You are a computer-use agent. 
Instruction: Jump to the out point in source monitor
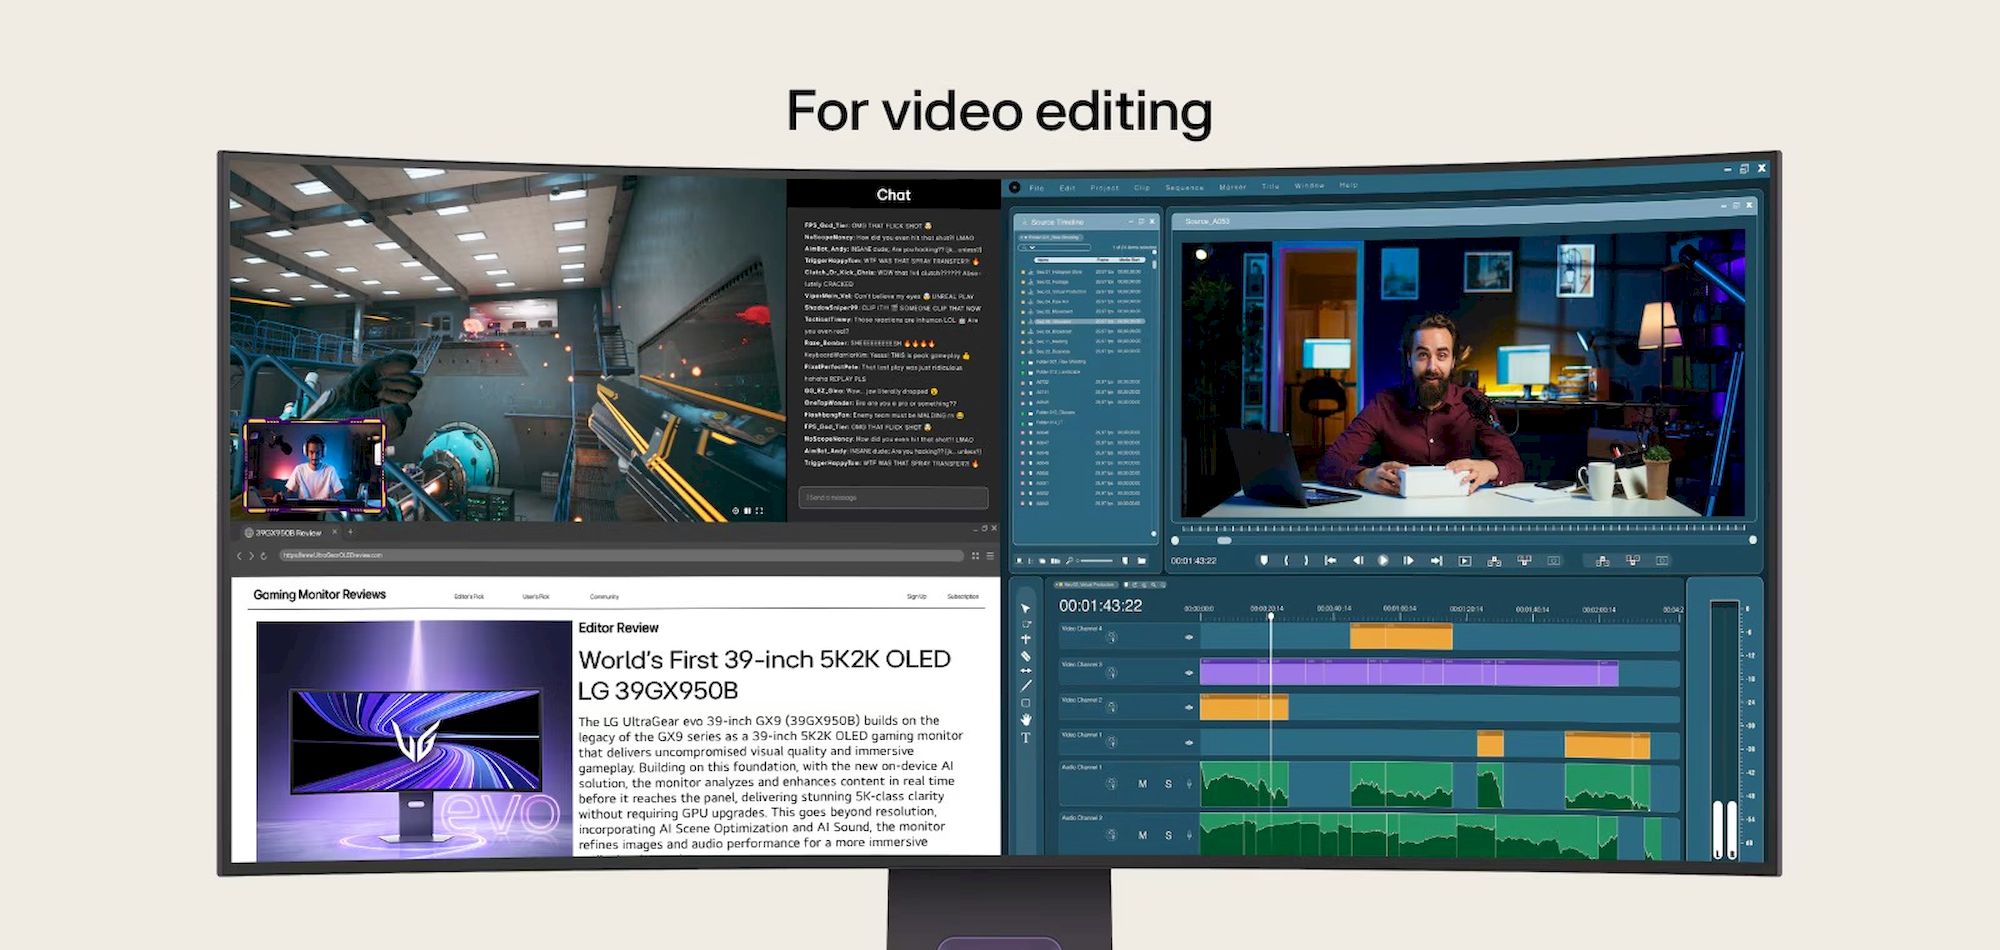[x=1436, y=561]
